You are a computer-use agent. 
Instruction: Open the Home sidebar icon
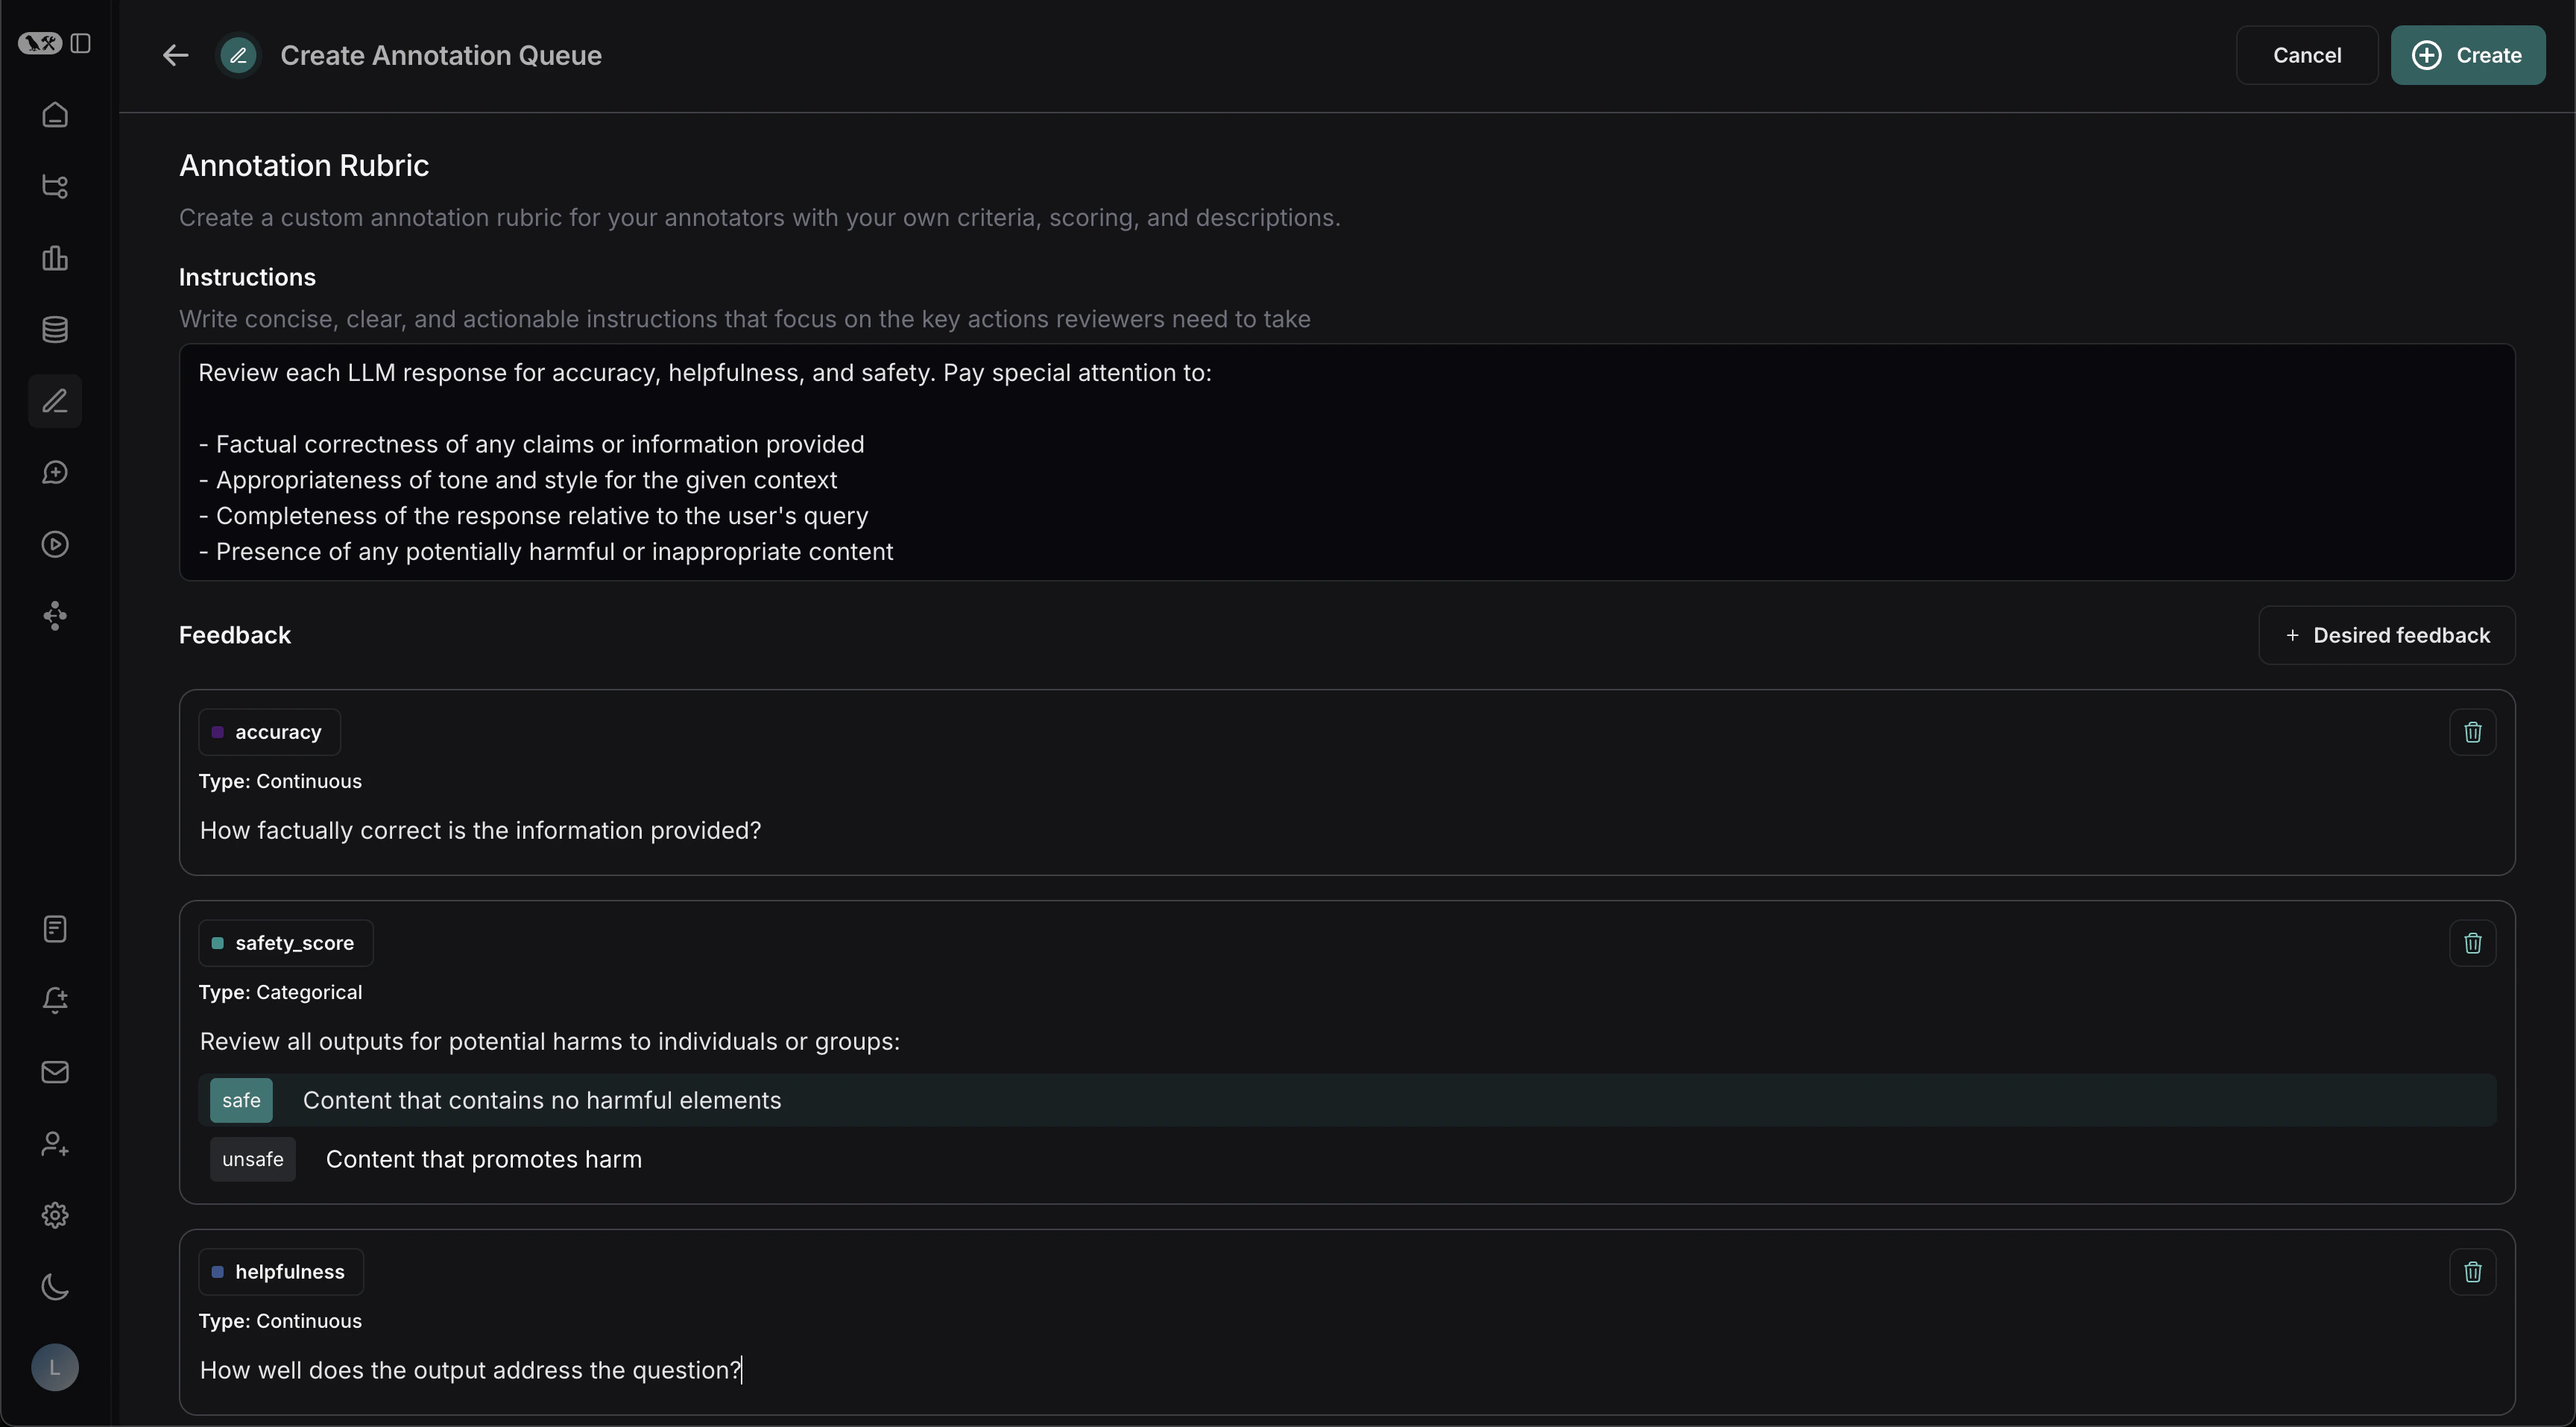(55, 114)
